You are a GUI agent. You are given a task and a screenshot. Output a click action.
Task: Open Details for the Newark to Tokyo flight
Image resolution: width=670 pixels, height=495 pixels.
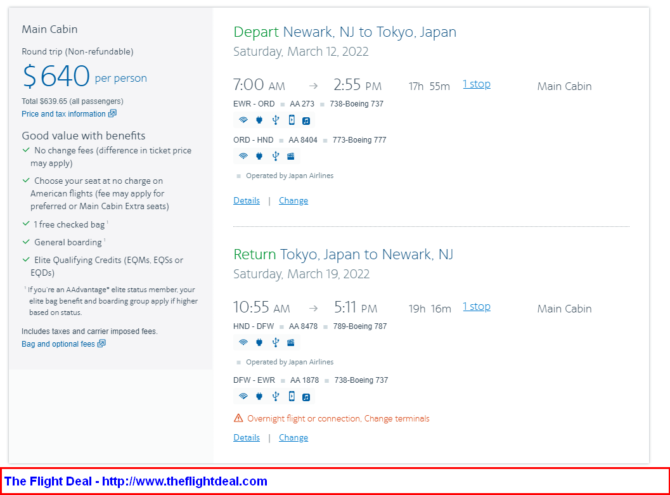(x=246, y=200)
